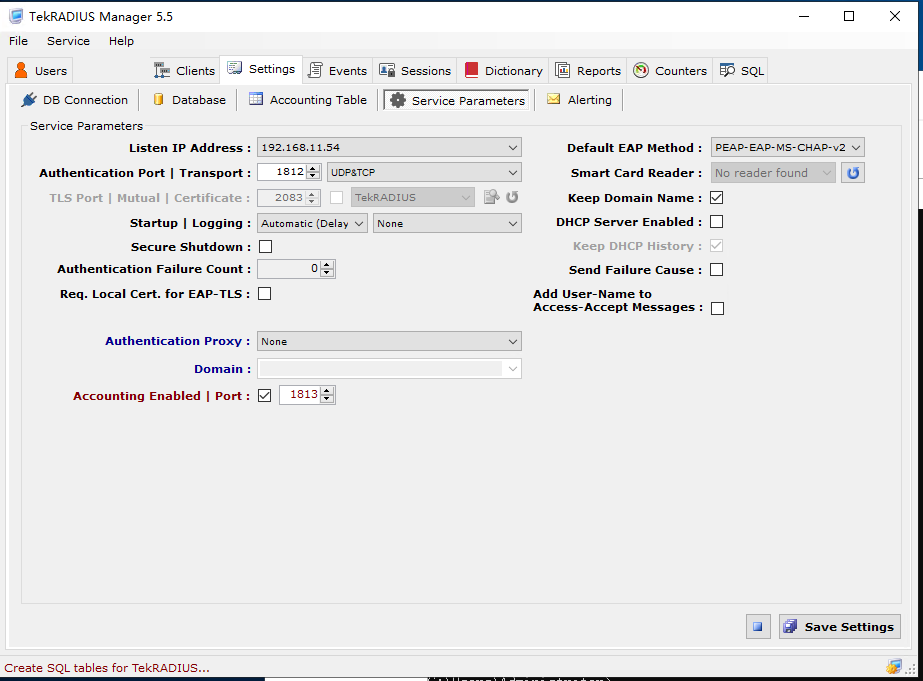Open the Help menu
The image size is (923, 681).
click(121, 41)
